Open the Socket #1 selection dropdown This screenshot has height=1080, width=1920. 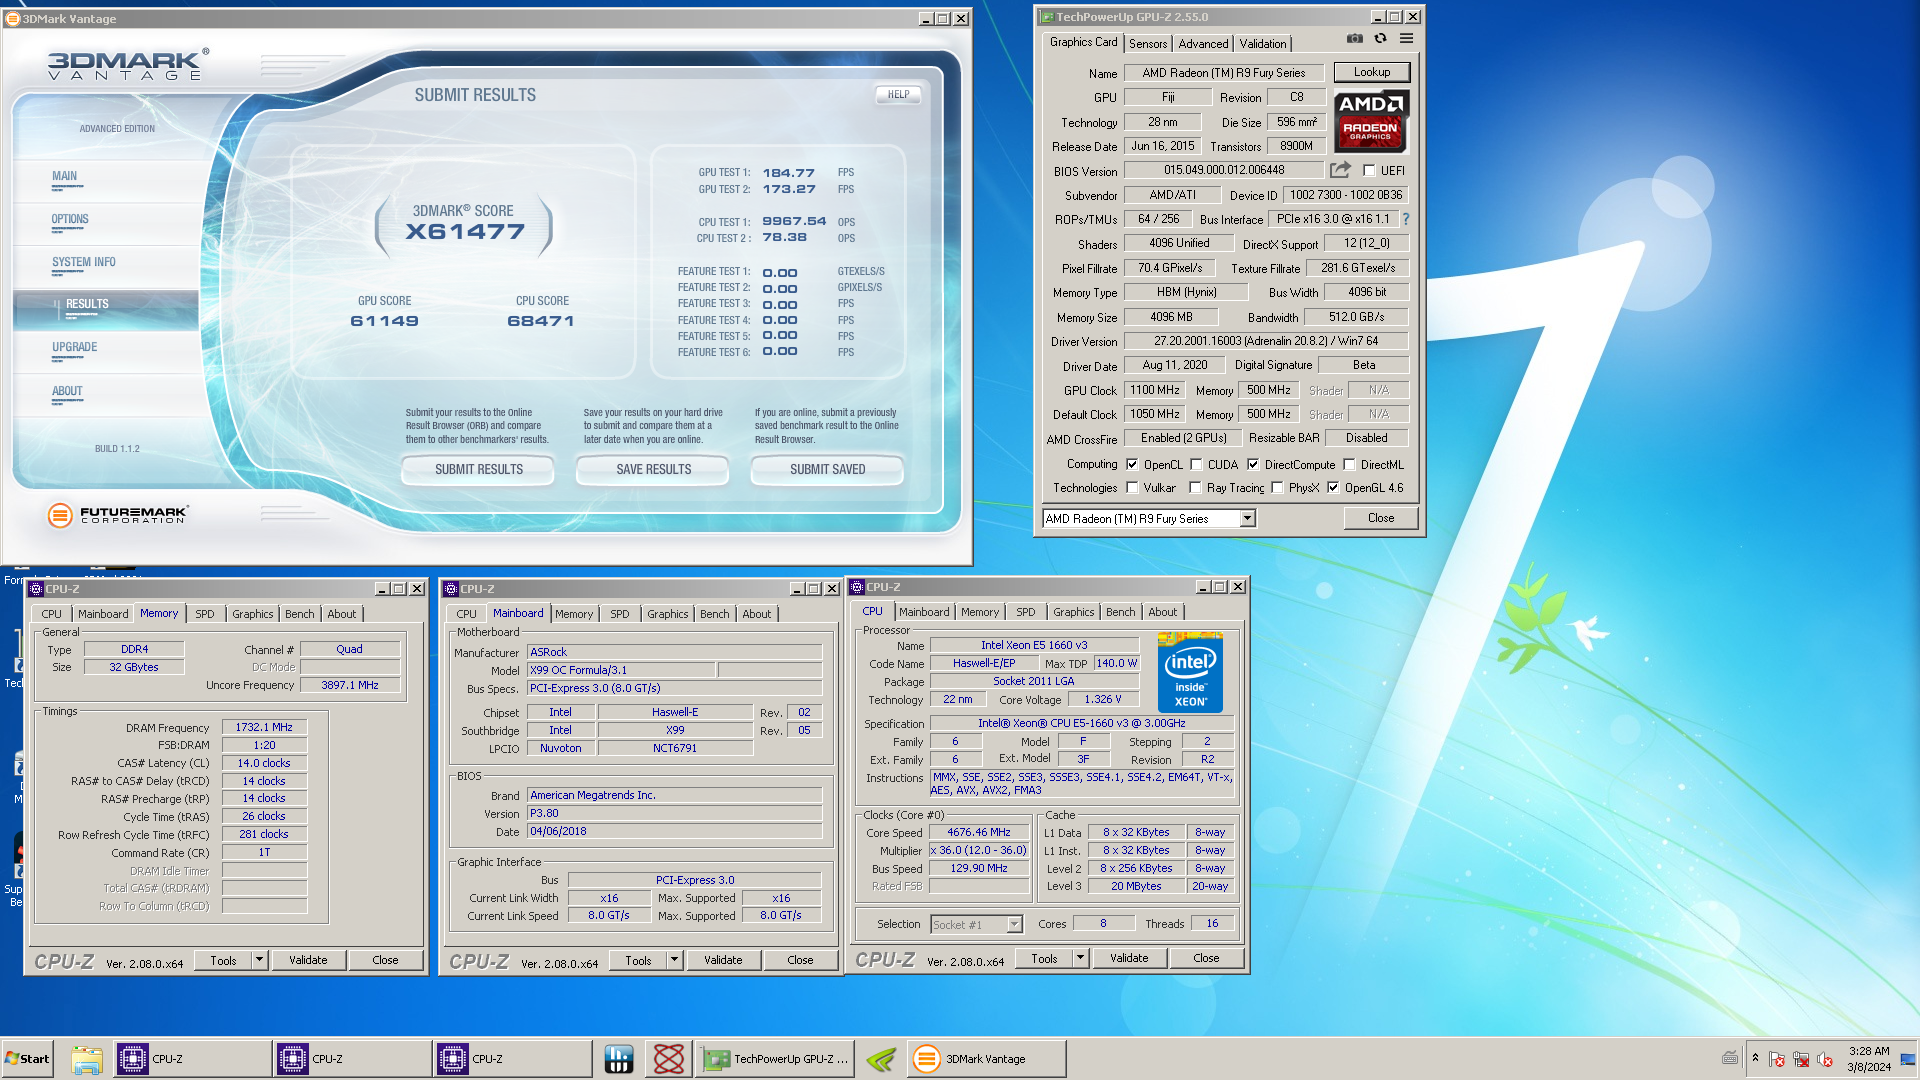1014,924
